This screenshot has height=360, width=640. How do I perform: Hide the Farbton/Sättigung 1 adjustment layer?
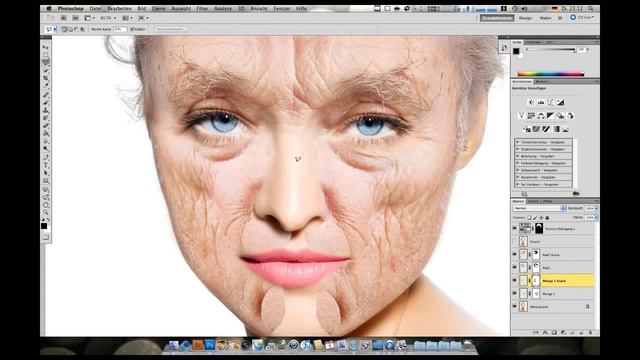point(515,229)
